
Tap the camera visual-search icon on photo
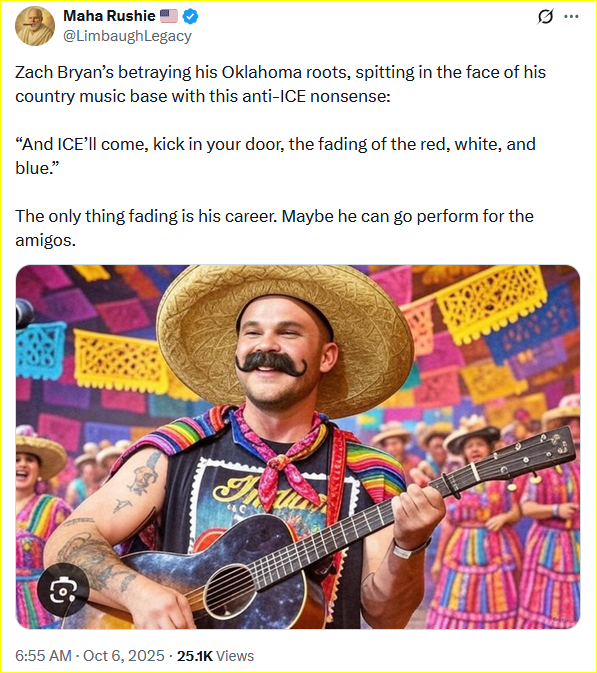pos(63,591)
